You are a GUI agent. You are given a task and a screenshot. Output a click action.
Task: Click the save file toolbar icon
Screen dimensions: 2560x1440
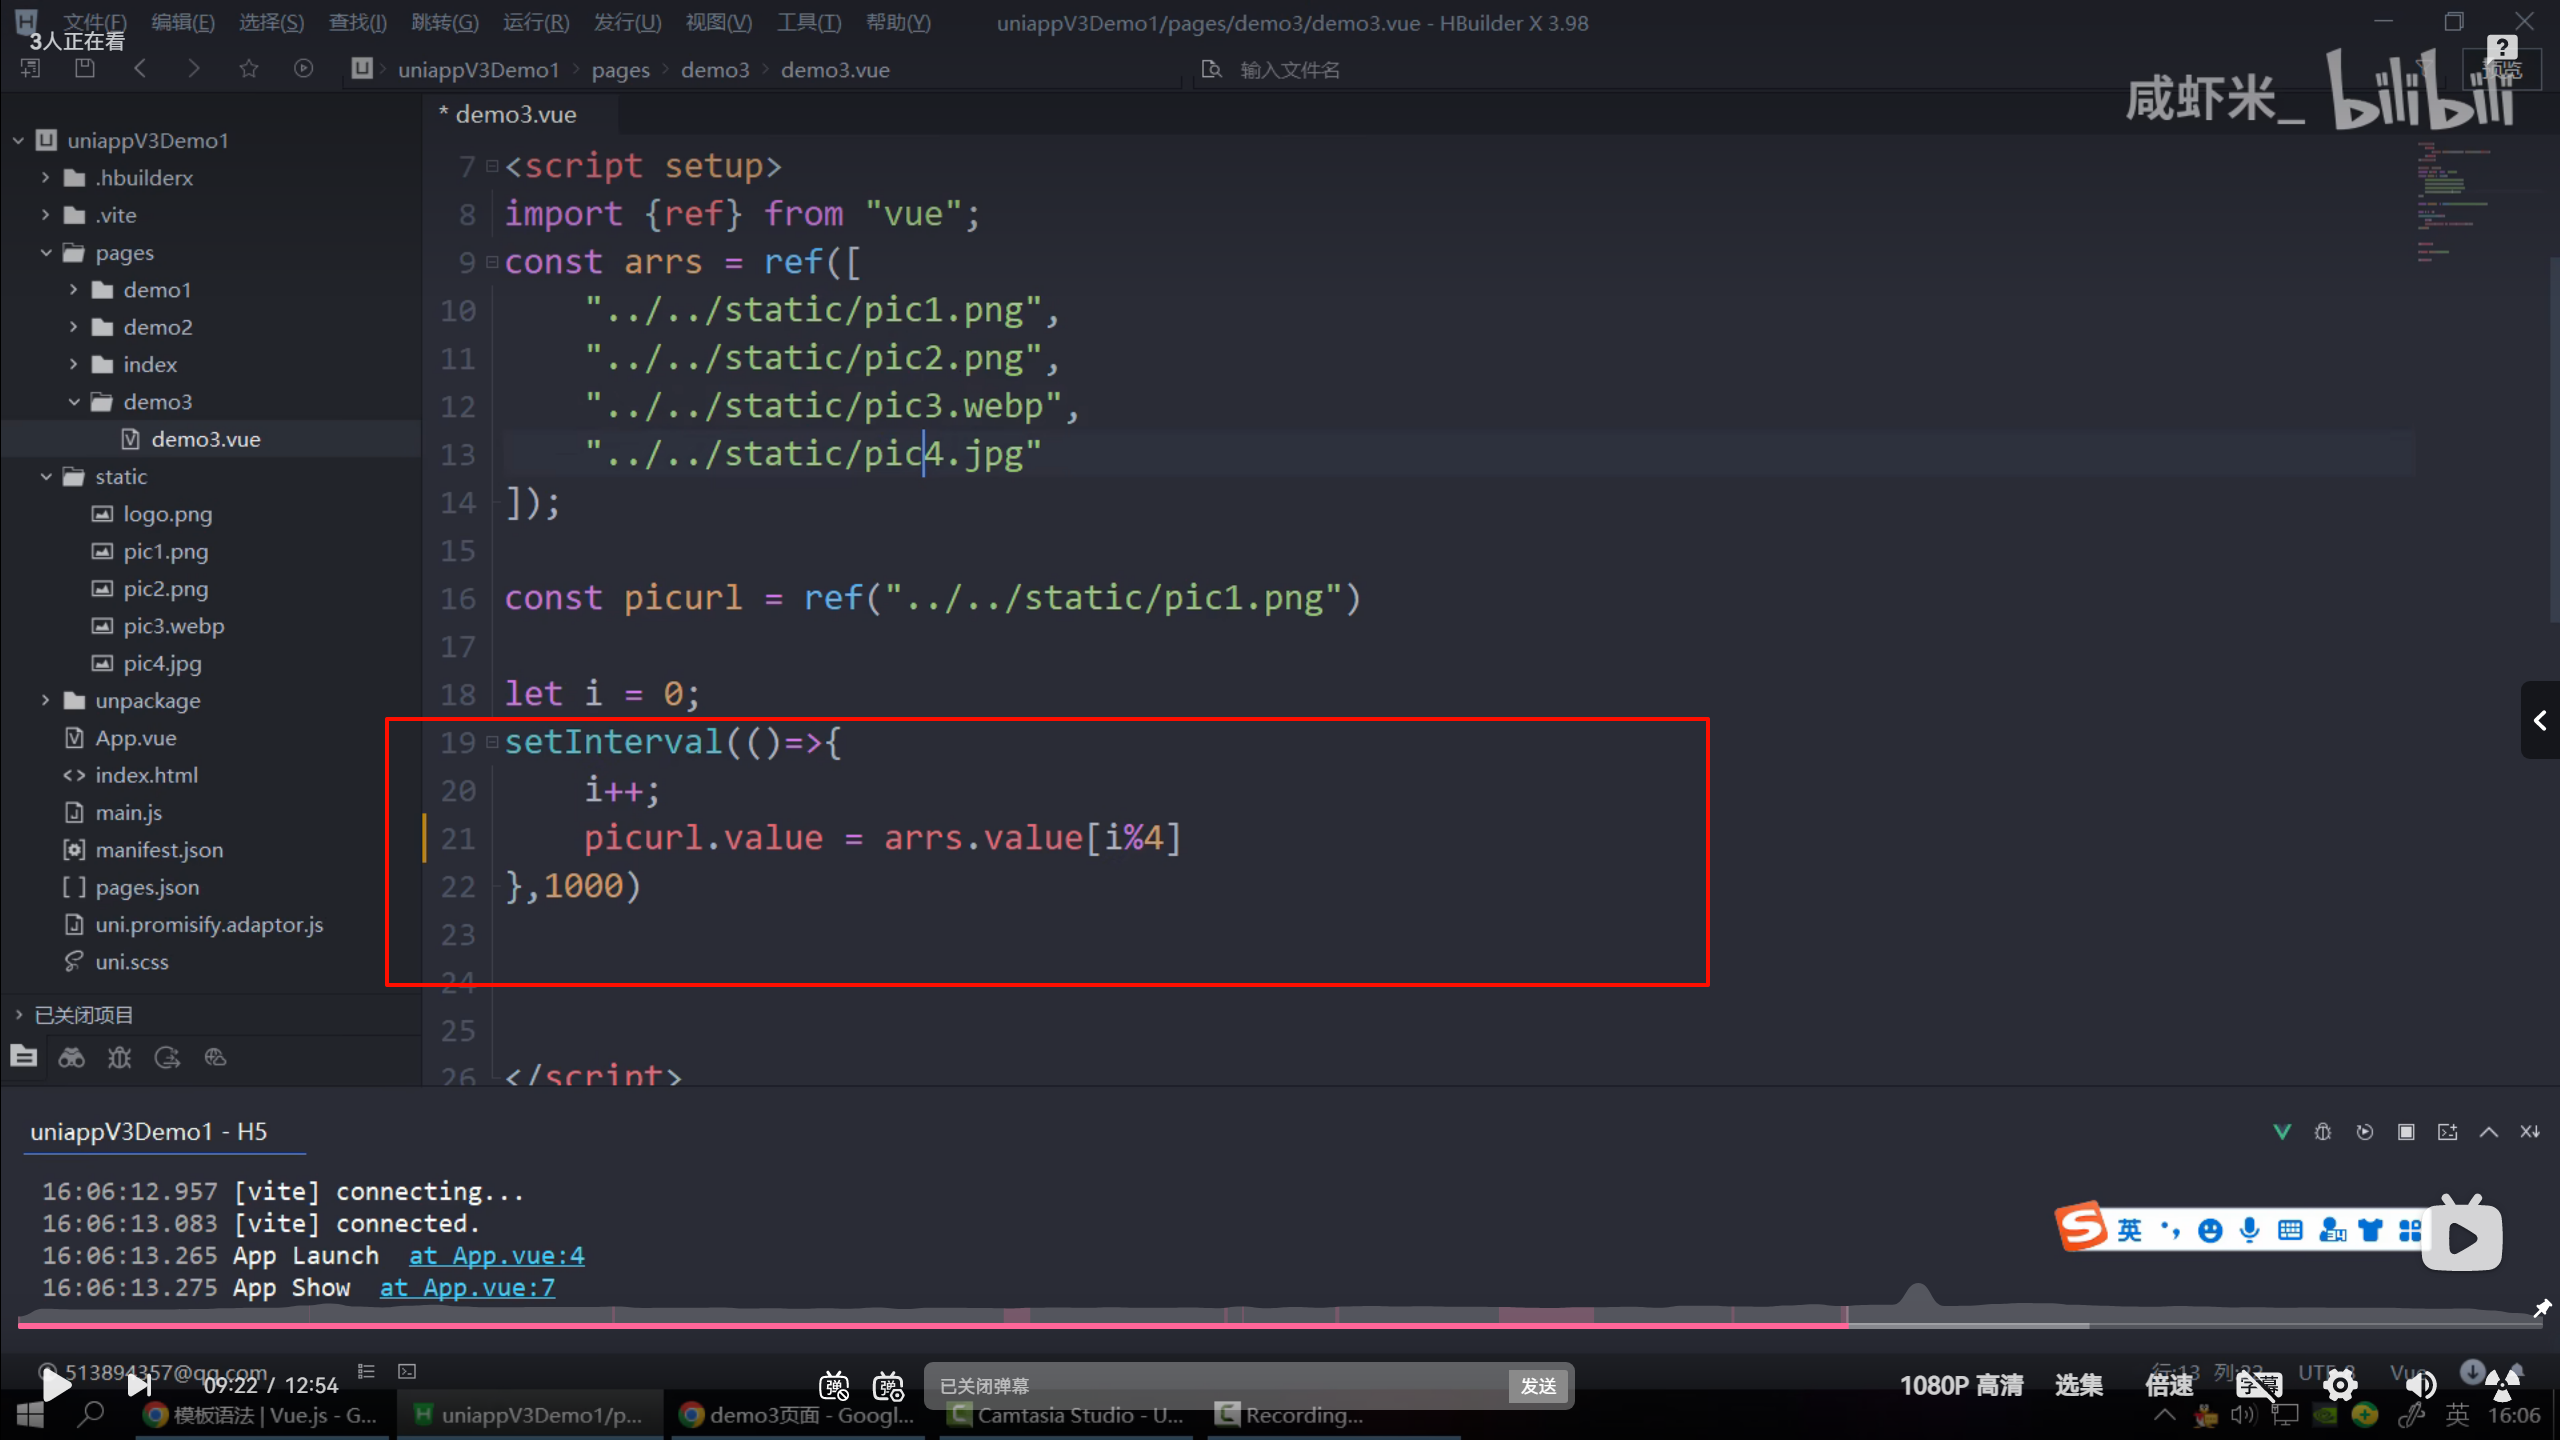tap(85, 69)
